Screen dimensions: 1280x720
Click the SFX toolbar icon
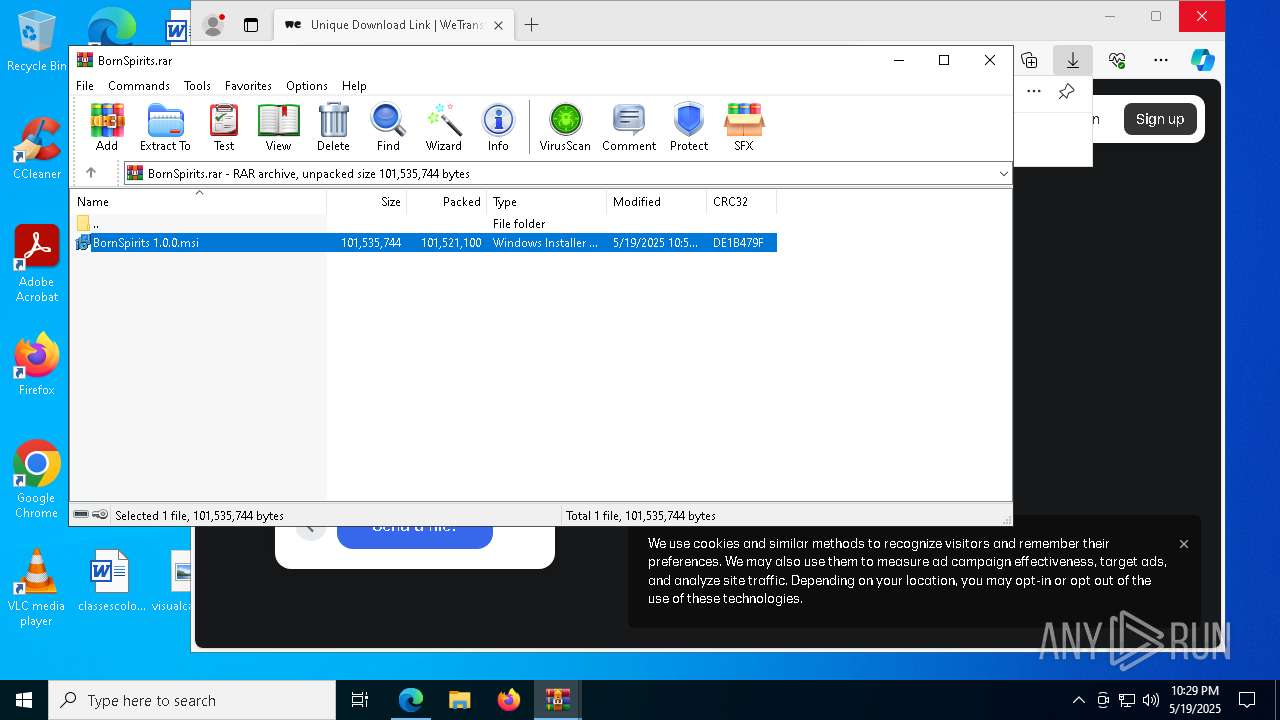click(x=744, y=127)
